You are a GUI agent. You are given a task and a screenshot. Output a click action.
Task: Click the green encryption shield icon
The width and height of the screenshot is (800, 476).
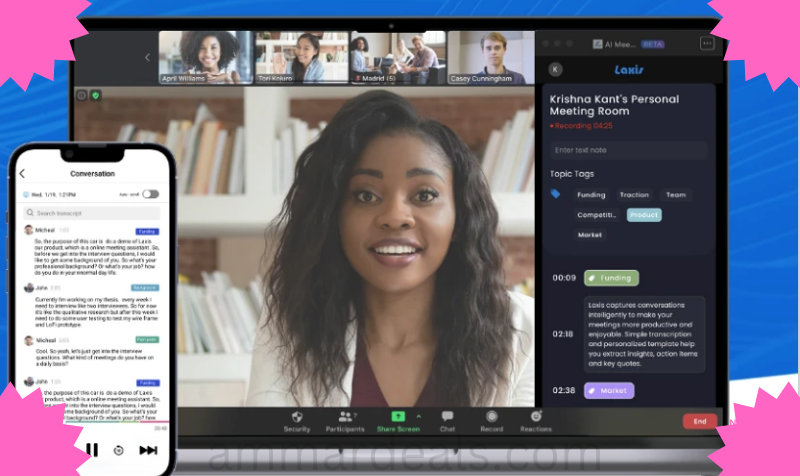click(x=95, y=95)
